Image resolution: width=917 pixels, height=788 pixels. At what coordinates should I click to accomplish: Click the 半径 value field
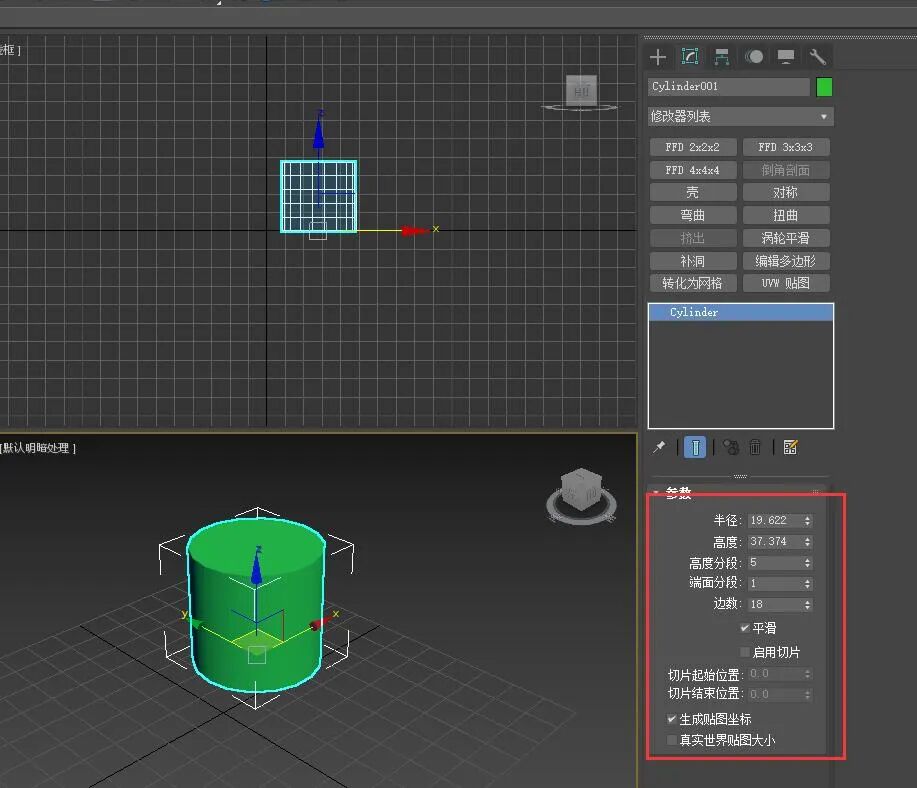click(x=775, y=520)
